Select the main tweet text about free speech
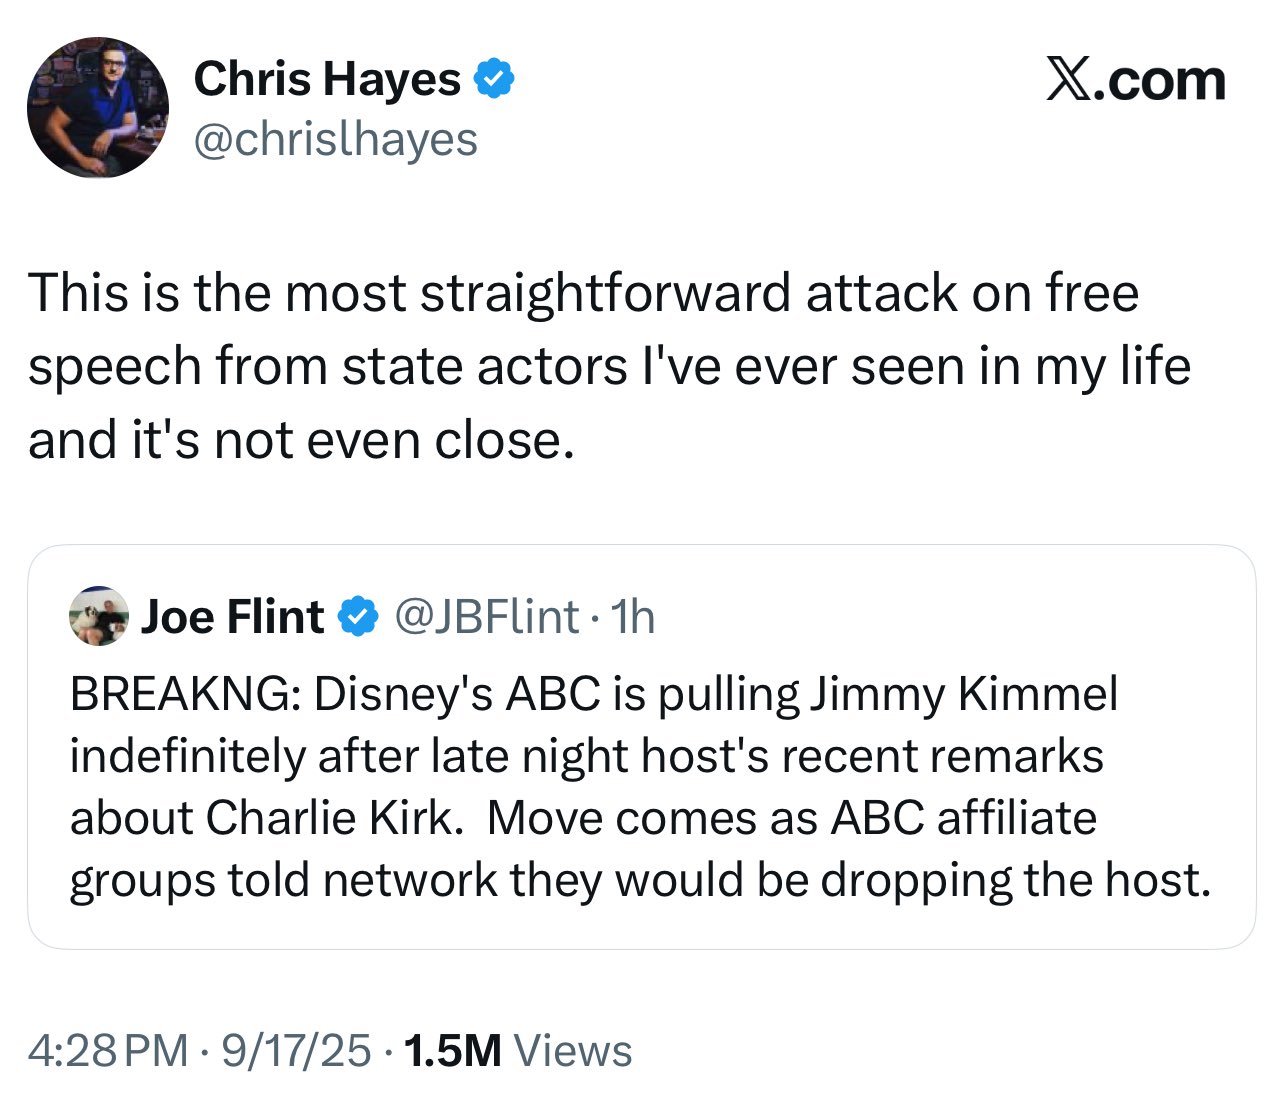The width and height of the screenshot is (1284, 1102). [608, 366]
